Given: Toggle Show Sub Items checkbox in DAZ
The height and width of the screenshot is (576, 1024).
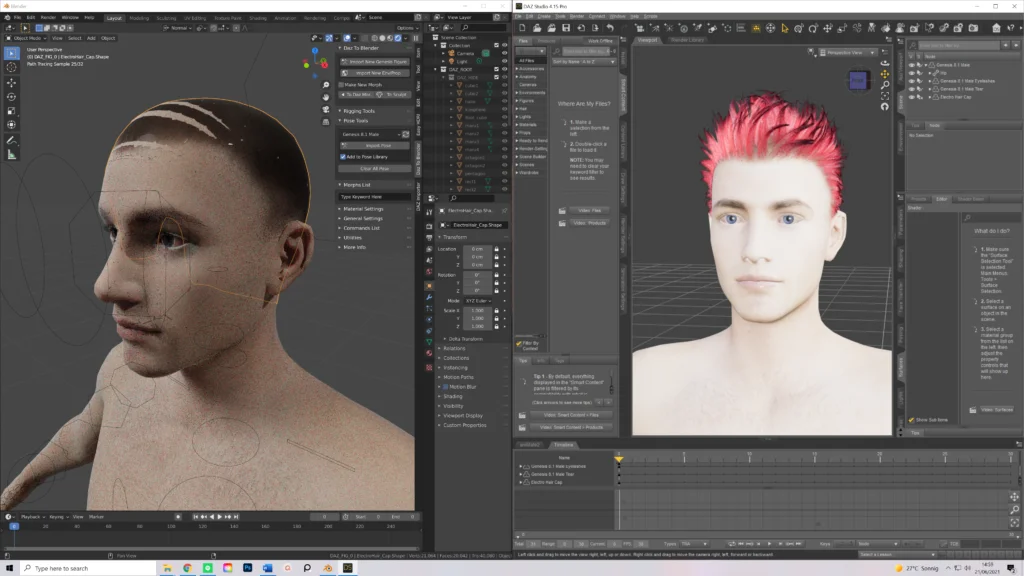Looking at the screenshot, I should 912,420.
